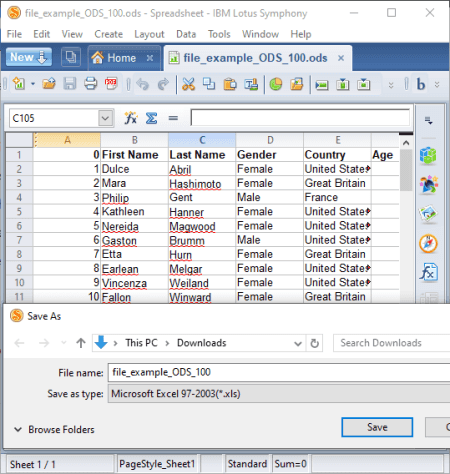This screenshot has height=474, width=450.
Task: Click the Standard selection mode in status bar
Action: pos(247,464)
